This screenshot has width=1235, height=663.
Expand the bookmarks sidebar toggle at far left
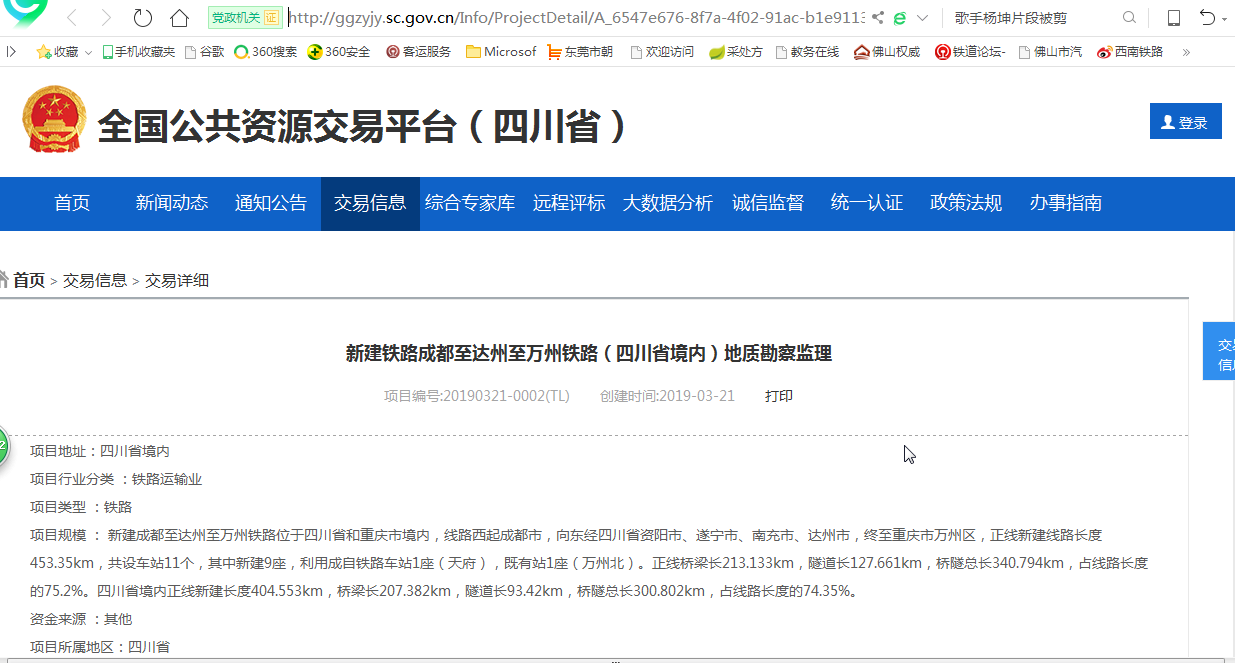coord(11,52)
